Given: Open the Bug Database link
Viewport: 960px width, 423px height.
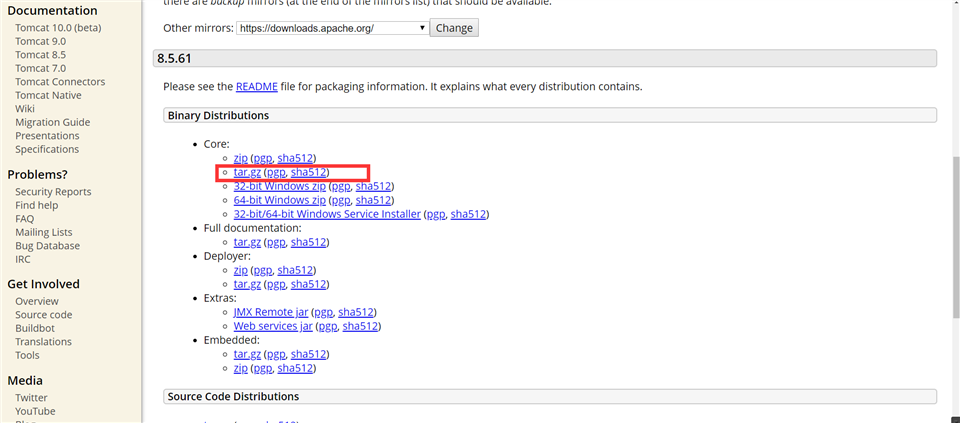Looking at the screenshot, I should point(47,245).
